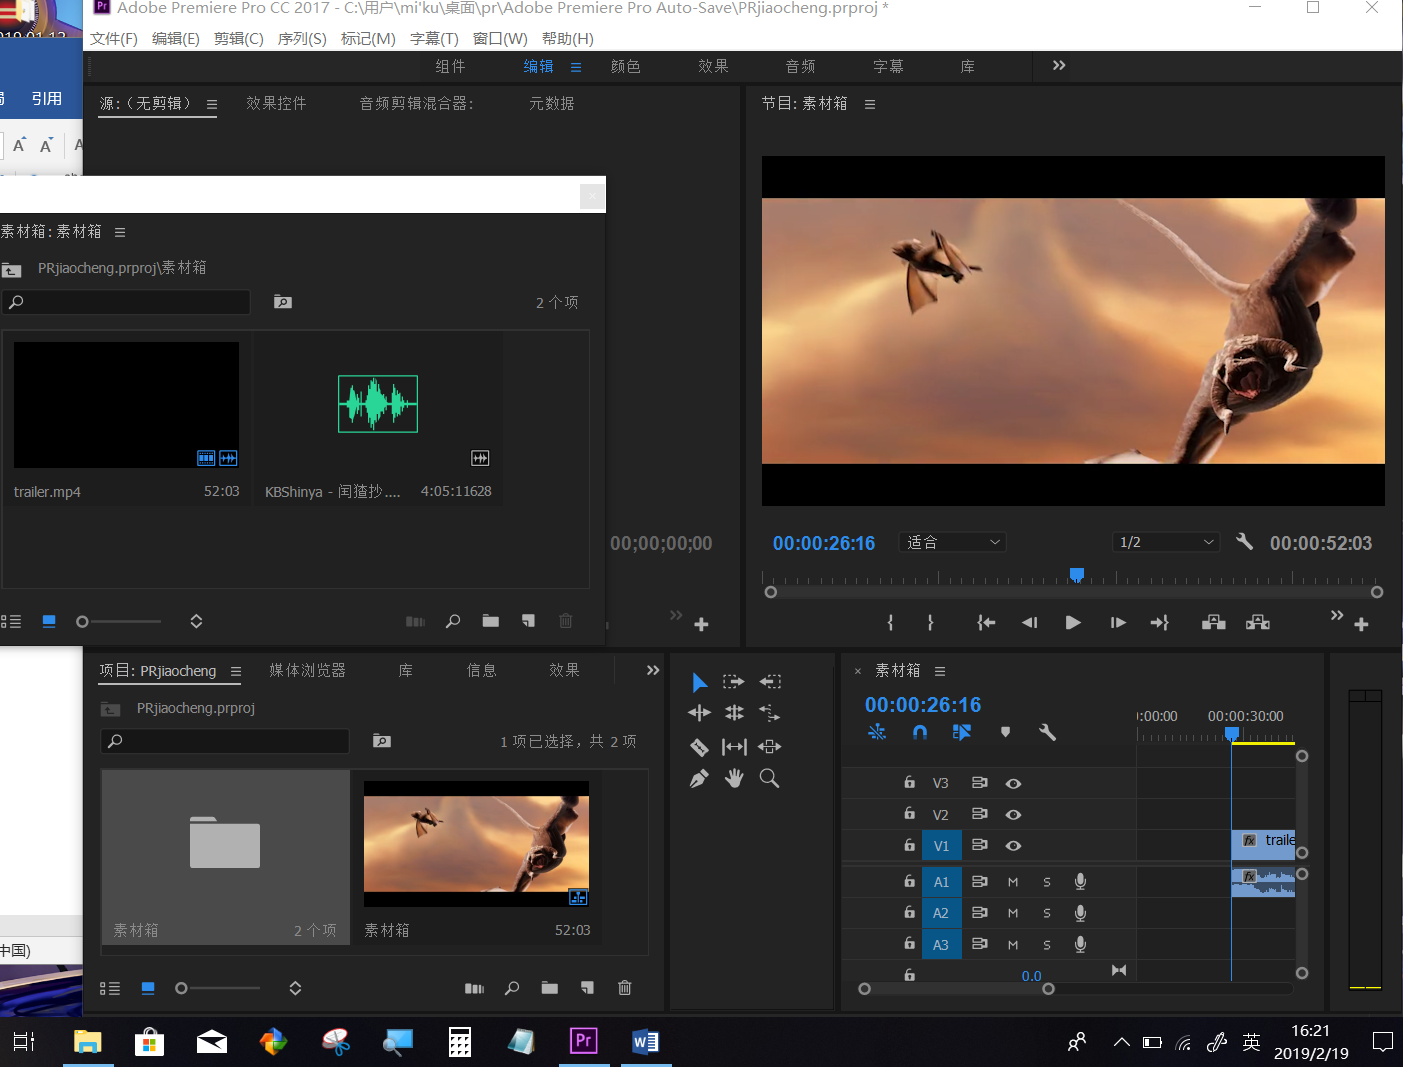Expand the workspace overflow chevron
The height and width of the screenshot is (1067, 1403).
[x=1059, y=66]
